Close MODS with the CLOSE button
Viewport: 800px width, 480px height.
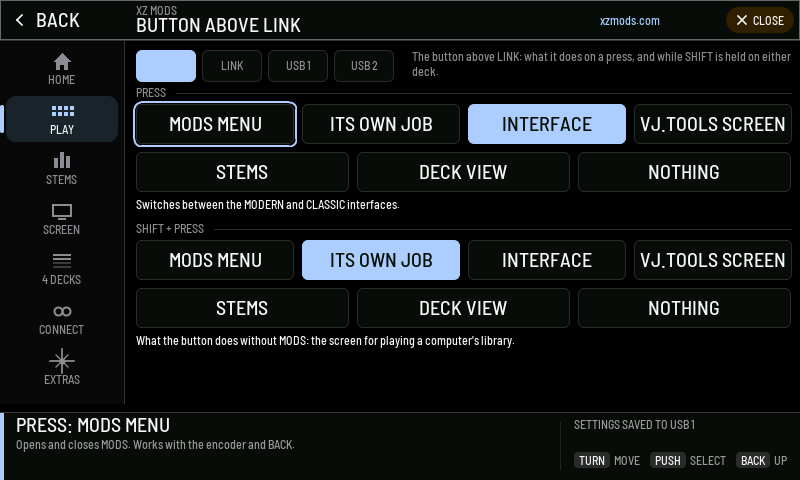pyautogui.click(x=760, y=20)
